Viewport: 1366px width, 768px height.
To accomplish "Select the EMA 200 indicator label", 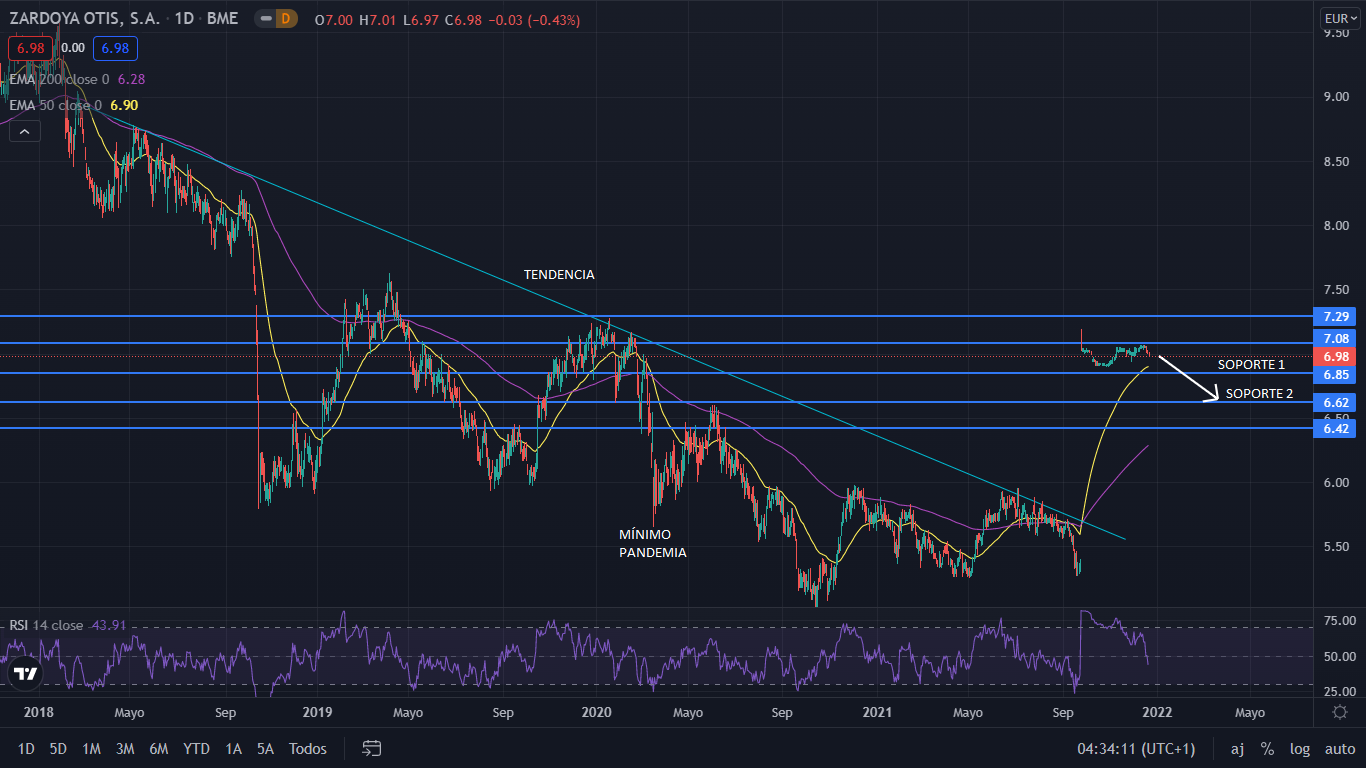I will [60, 78].
